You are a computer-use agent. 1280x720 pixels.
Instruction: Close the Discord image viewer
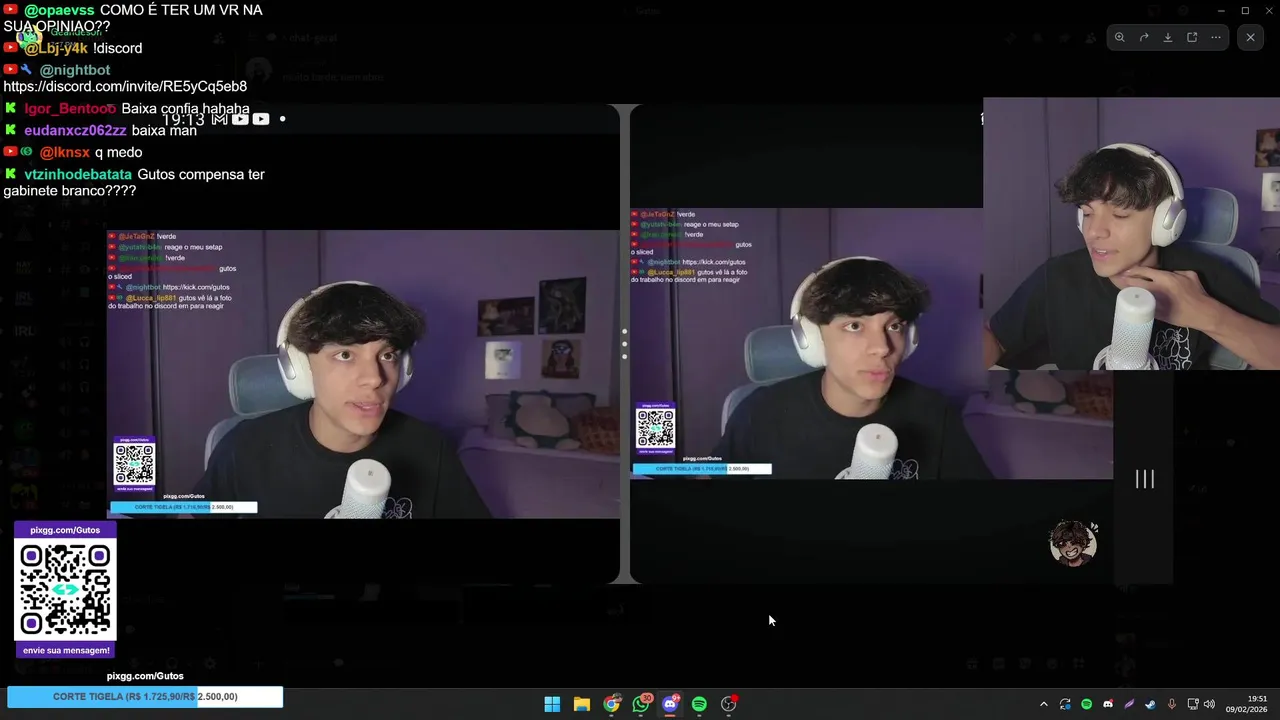(x=1250, y=37)
